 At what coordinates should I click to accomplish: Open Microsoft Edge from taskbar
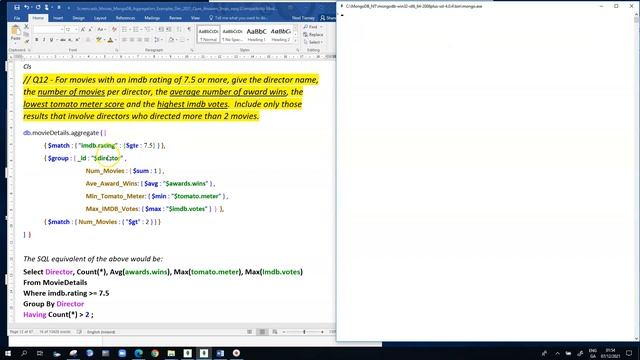click(138, 353)
